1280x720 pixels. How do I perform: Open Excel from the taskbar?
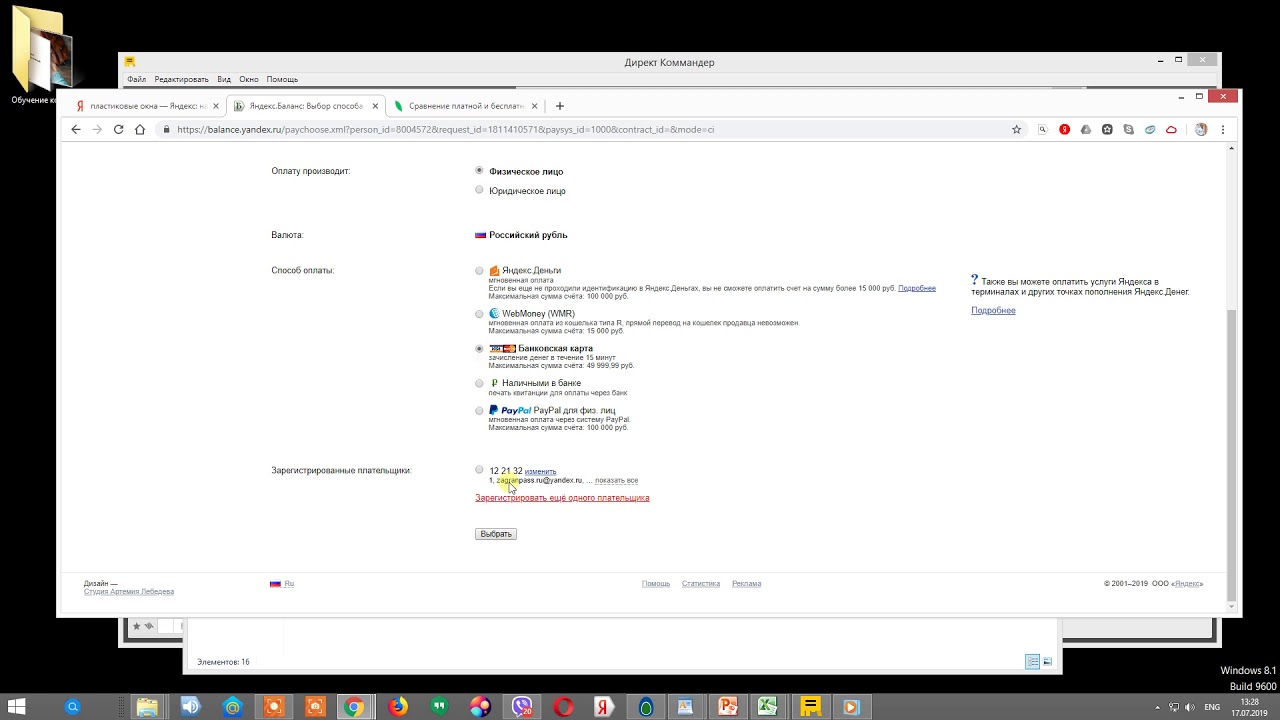(767, 707)
